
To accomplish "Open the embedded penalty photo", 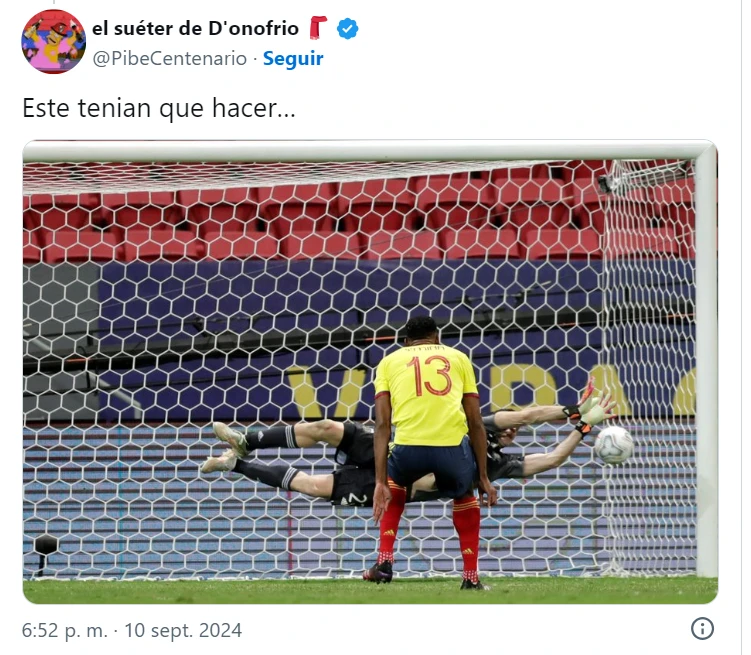I will (370, 372).
